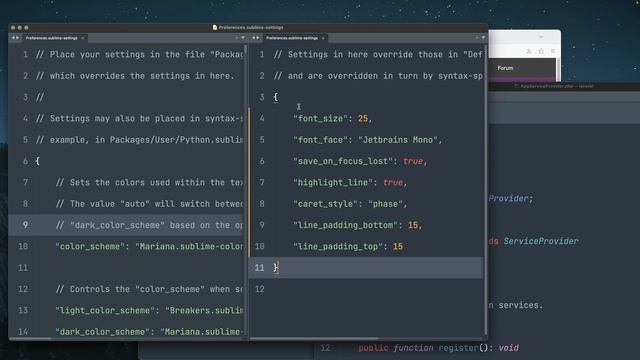Go to next tab in right pane
640x360 pixels.
coord(258,38)
